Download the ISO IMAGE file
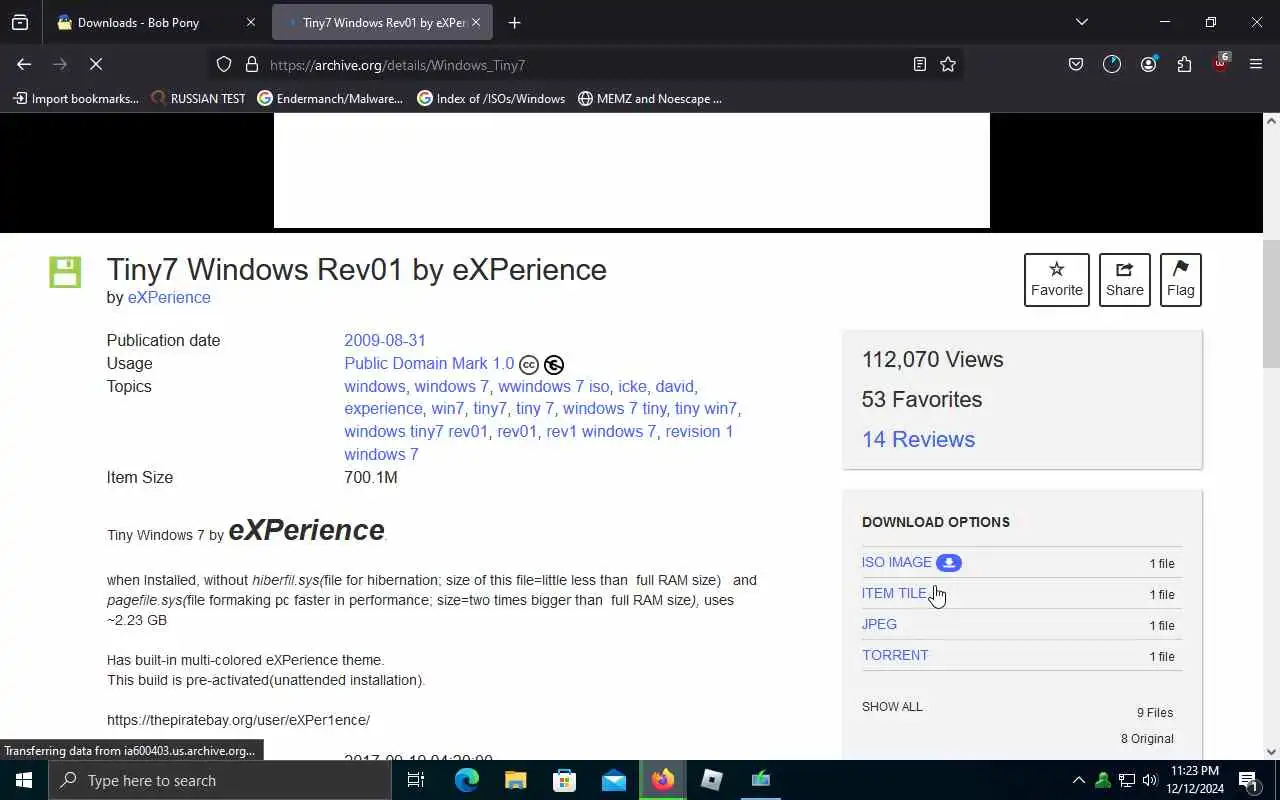The image size is (1280, 800). 897,562
